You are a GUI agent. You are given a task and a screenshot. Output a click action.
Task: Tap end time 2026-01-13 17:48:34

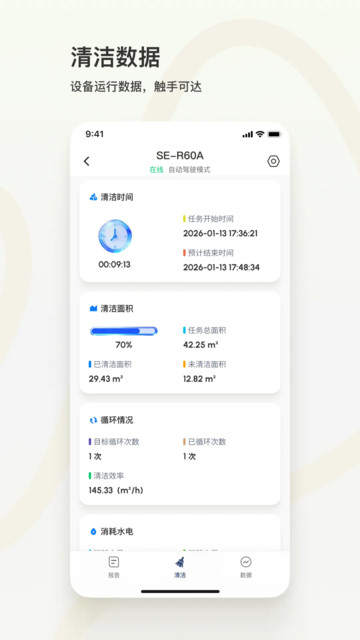(221, 267)
